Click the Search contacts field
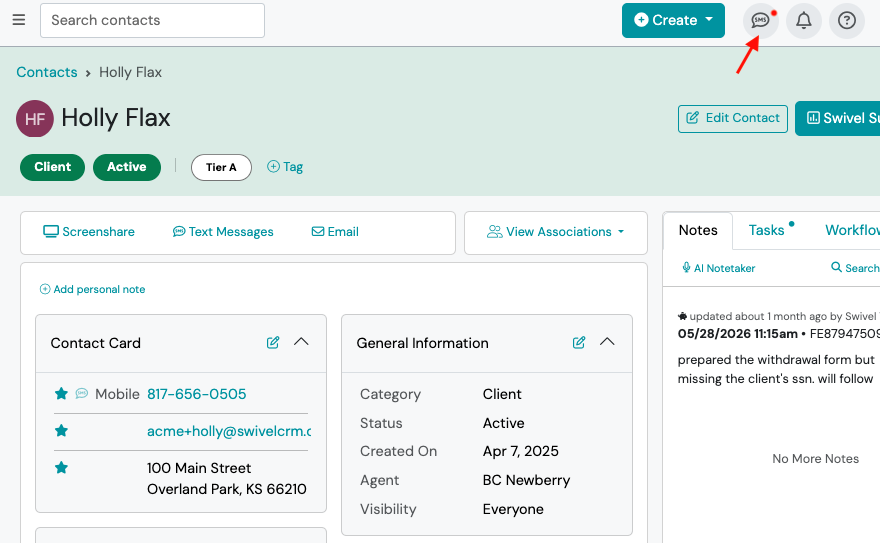The width and height of the screenshot is (880, 543). click(152, 20)
